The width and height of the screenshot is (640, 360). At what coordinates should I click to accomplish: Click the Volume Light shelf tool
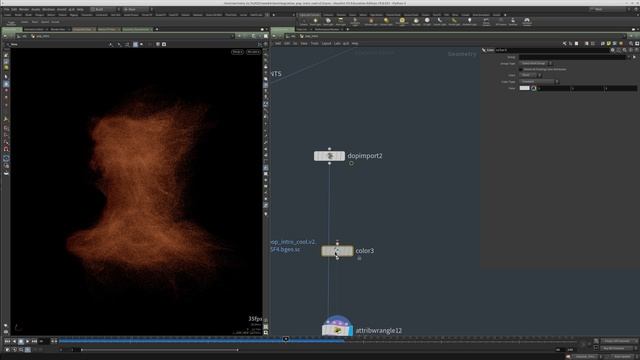(371, 22)
